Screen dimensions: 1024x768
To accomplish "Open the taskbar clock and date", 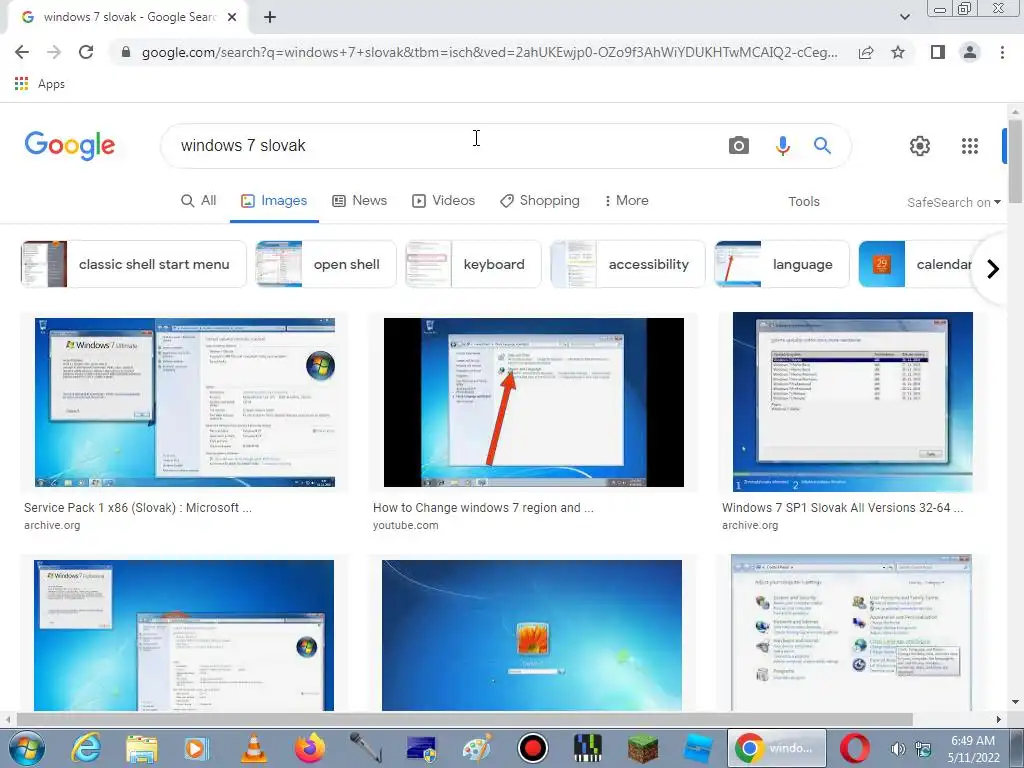I will [x=973, y=749].
